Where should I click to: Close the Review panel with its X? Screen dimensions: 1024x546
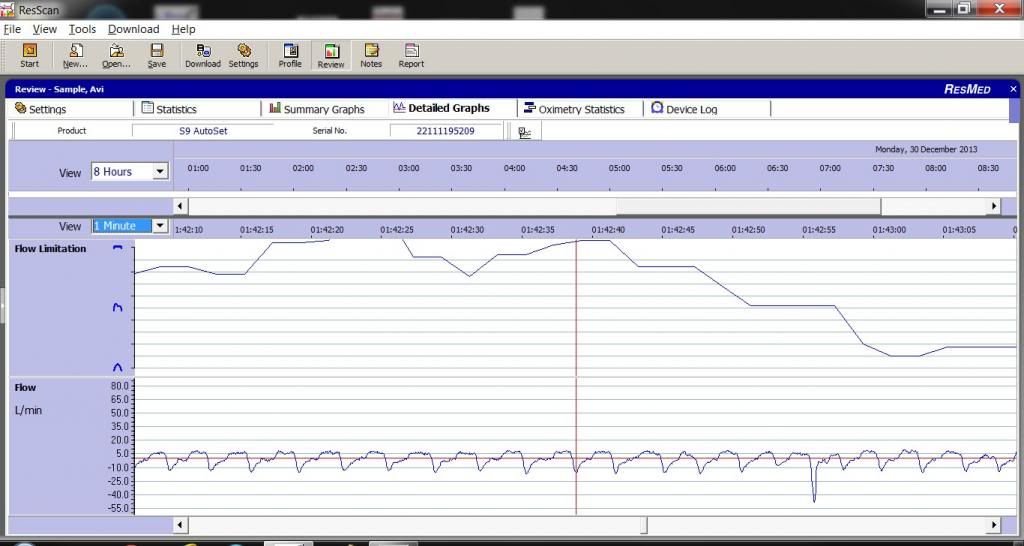coord(1014,89)
